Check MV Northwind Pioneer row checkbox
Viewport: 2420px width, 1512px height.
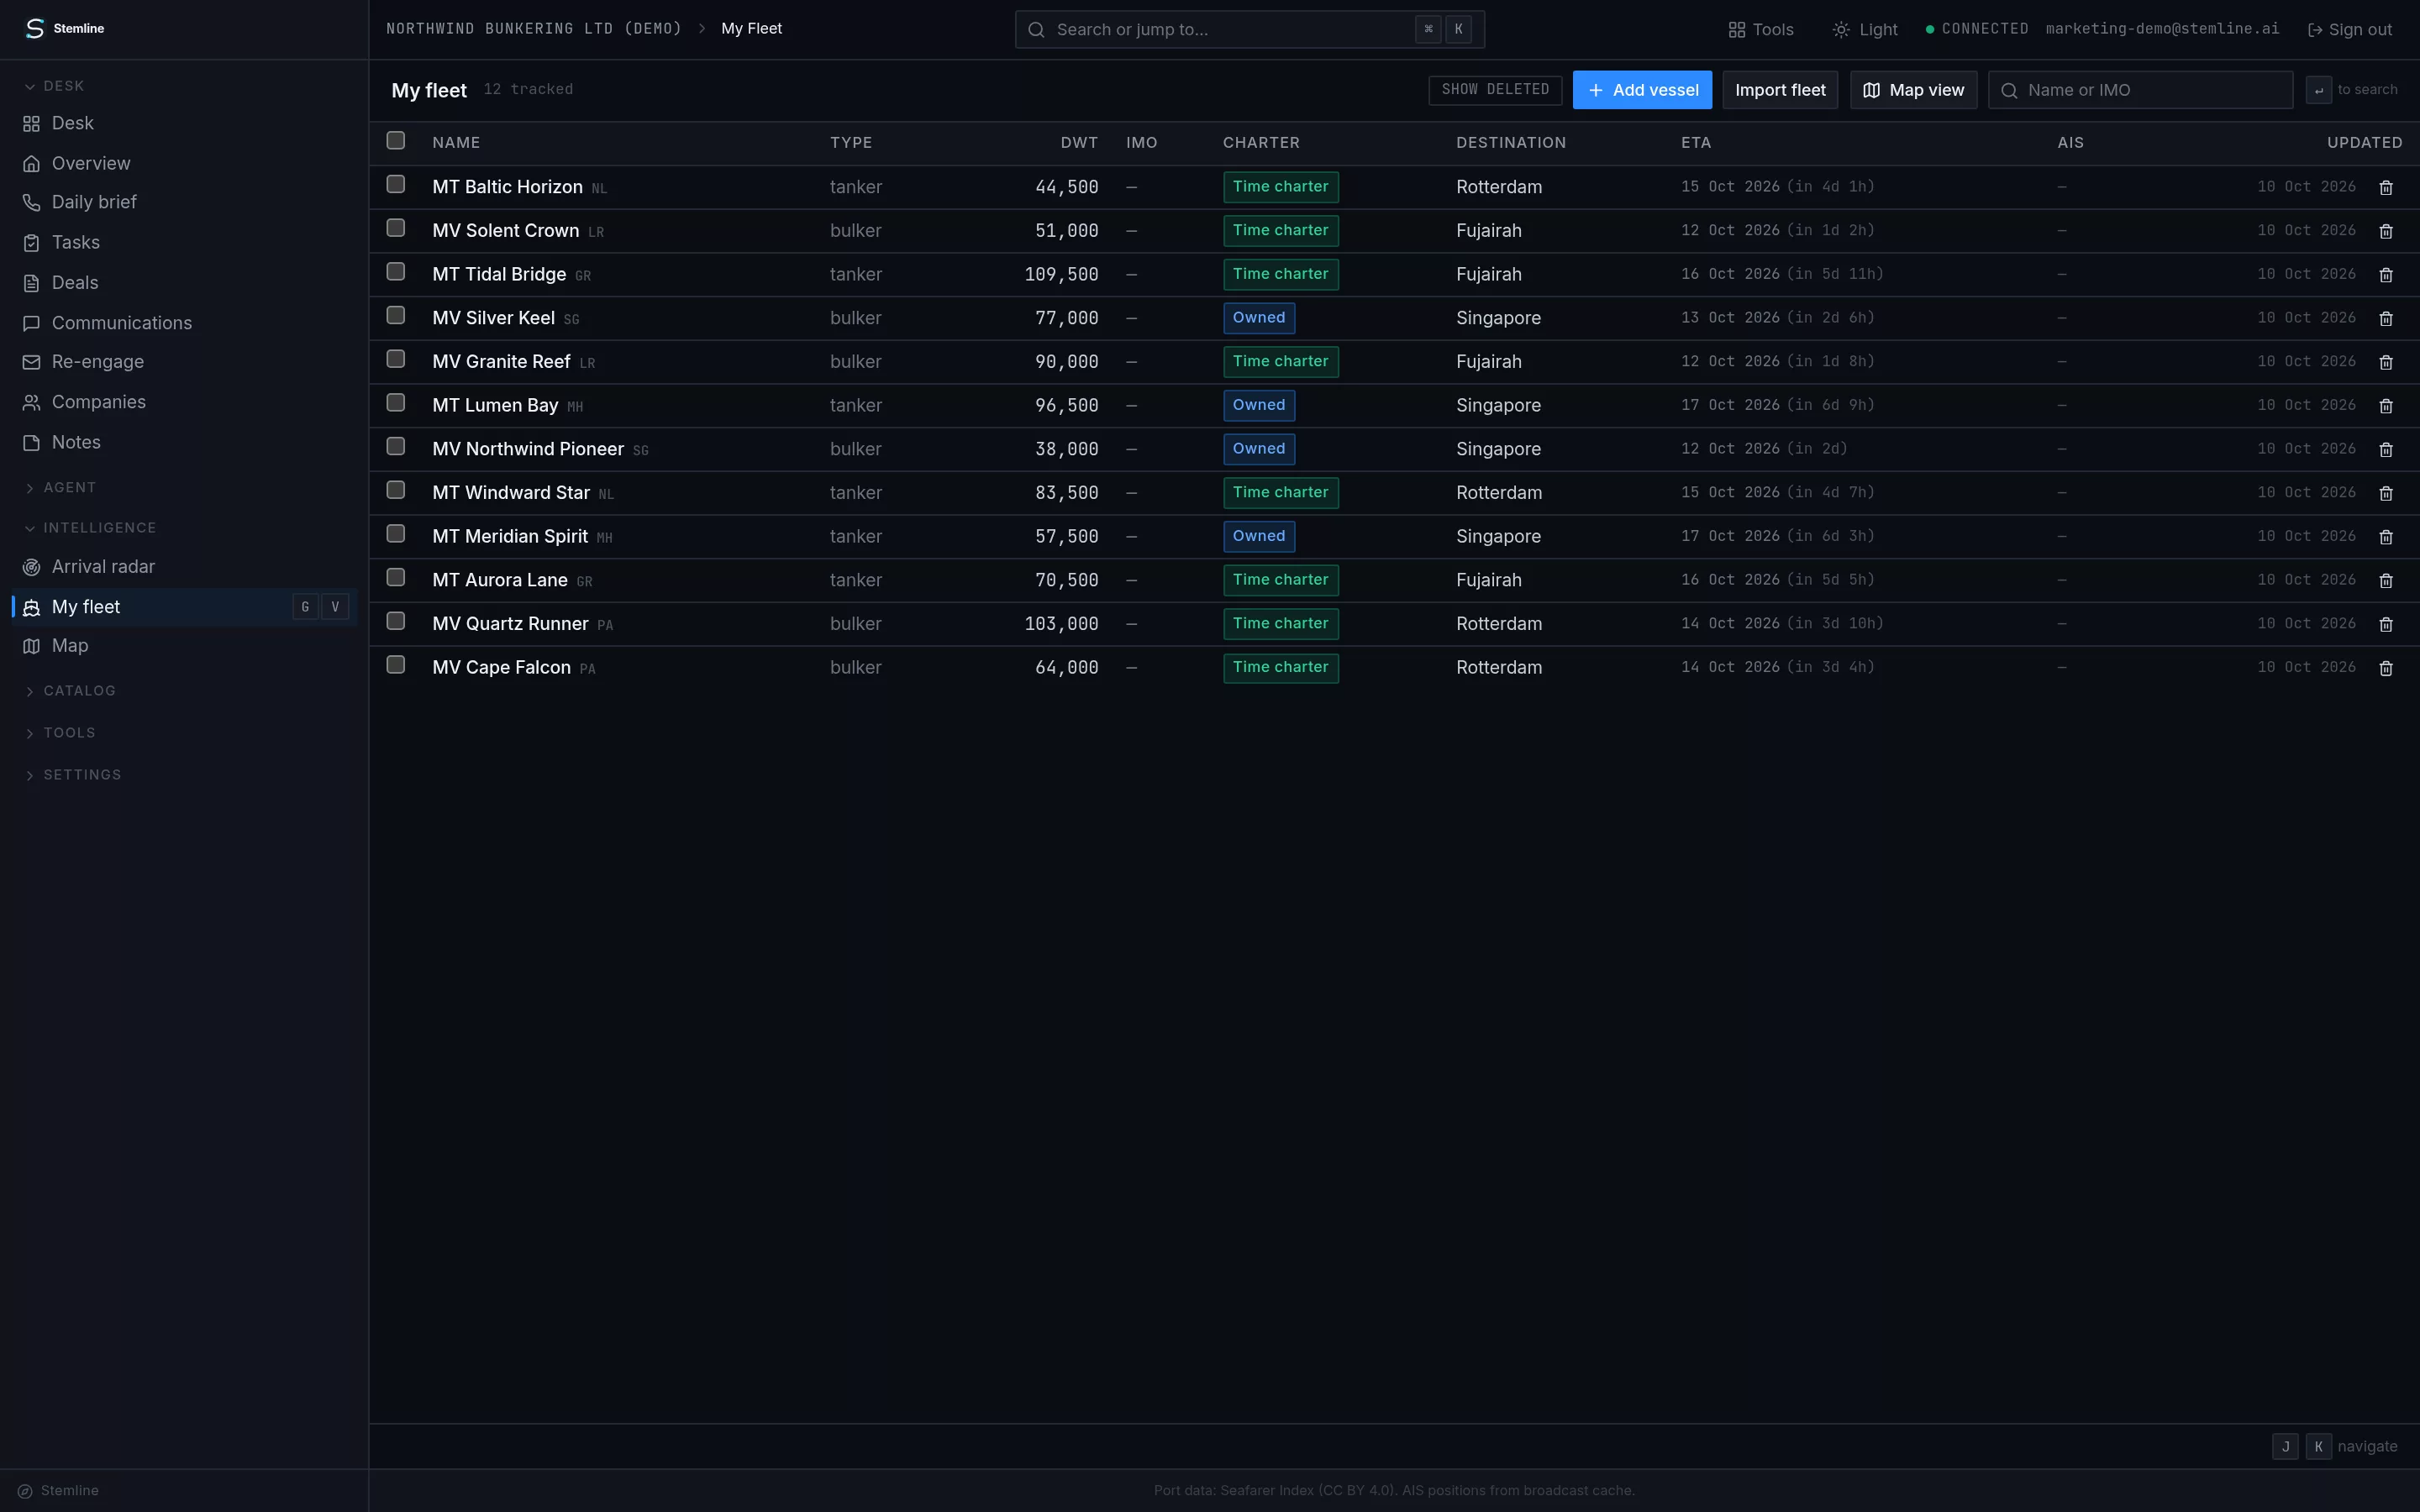tap(396, 447)
